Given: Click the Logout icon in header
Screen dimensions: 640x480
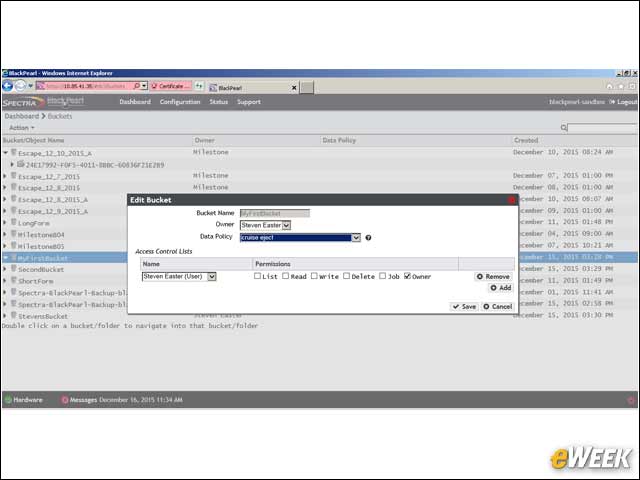Looking at the screenshot, I should pyautogui.click(x=612, y=102).
